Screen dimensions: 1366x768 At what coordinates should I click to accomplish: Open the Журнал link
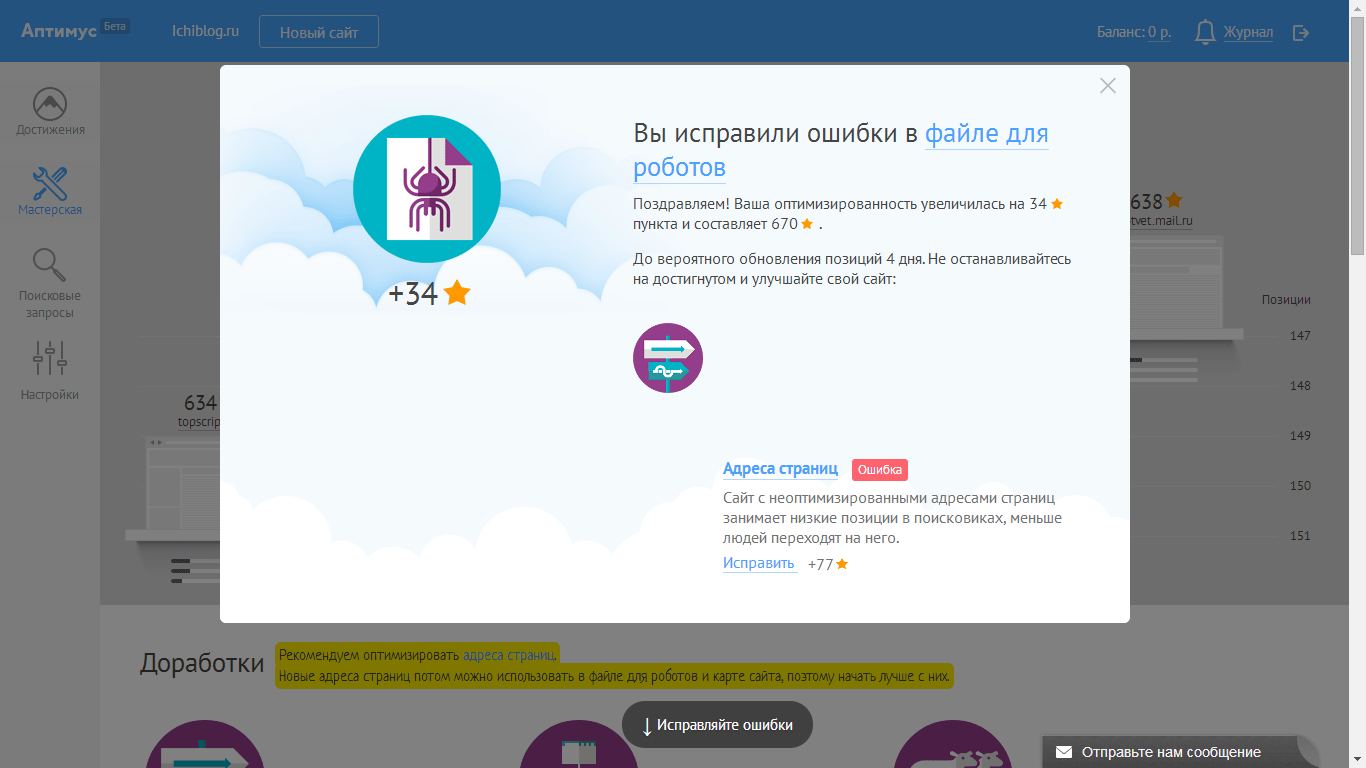1248,32
